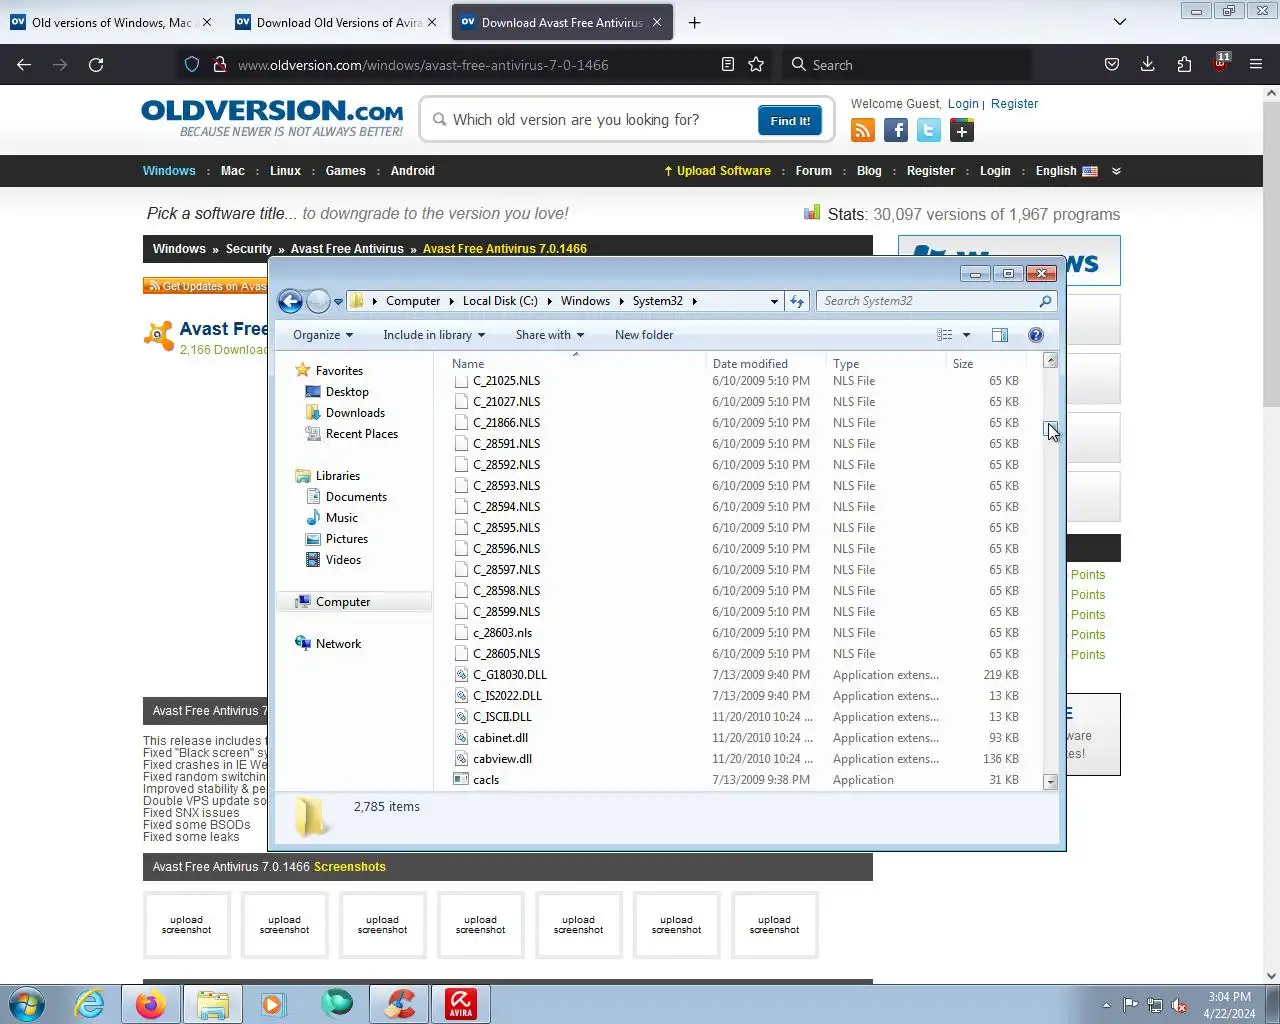Expand the Oldversion nav bar chevron
Screen dimensions: 1280x1024
(1116, 171)
